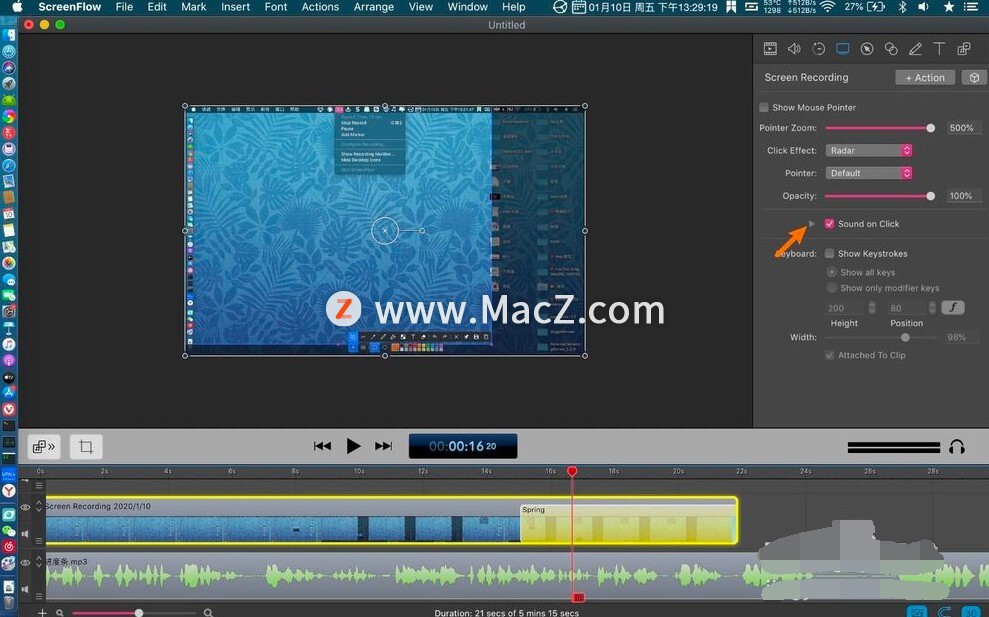The width and height of the screenshot is (989, 617).
Task: Play the timeline
Action: click(x=353, y=447)
